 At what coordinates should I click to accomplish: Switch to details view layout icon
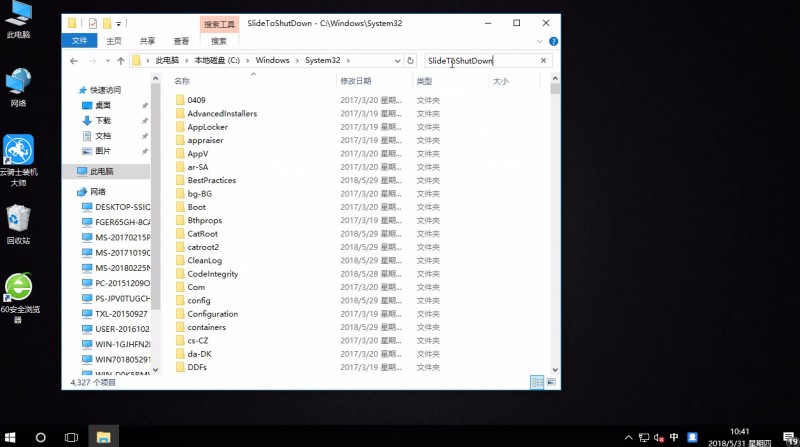click(537, 382)
